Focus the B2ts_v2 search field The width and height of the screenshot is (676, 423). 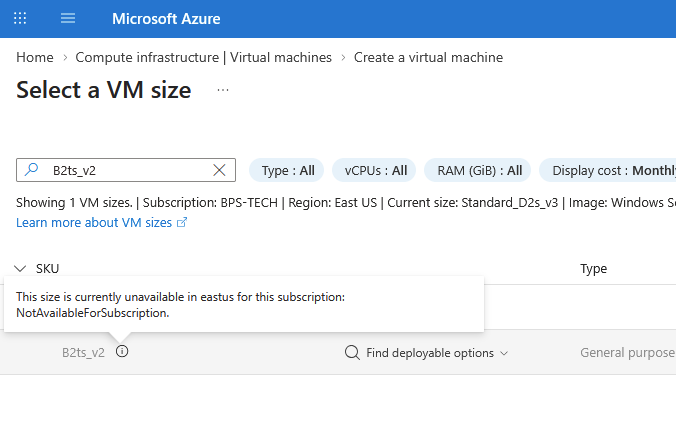coord(125,170)
